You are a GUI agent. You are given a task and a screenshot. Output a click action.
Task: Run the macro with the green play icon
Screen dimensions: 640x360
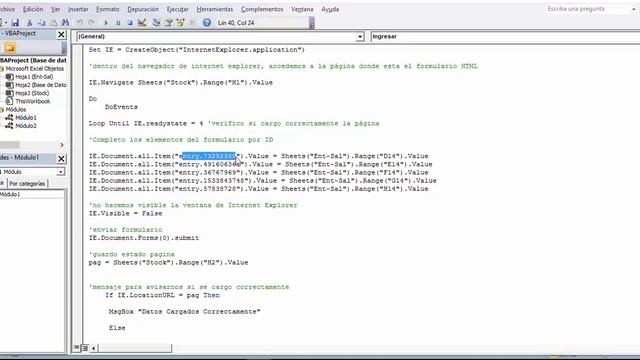(106, 23)
